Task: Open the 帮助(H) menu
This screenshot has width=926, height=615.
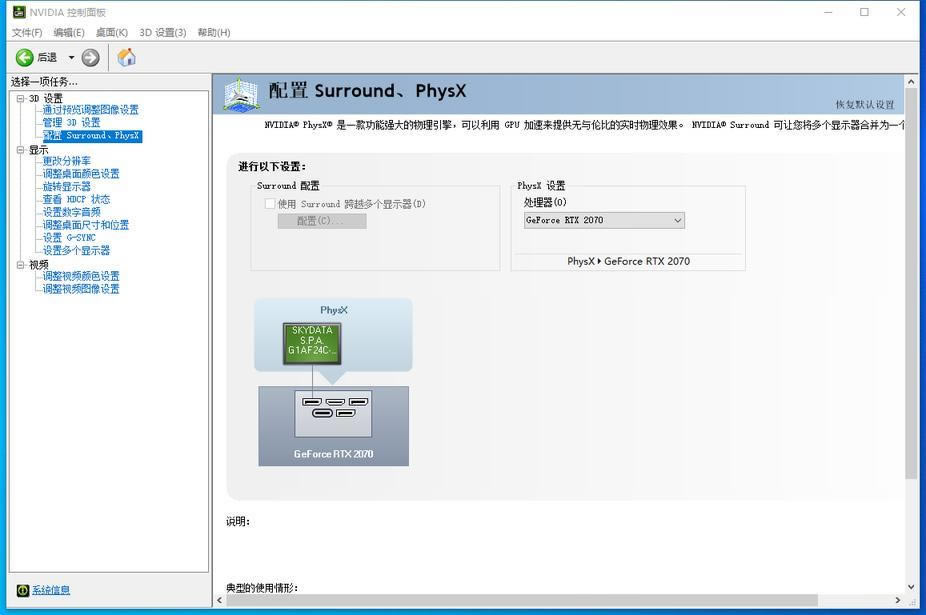Action: pos(214,32)
